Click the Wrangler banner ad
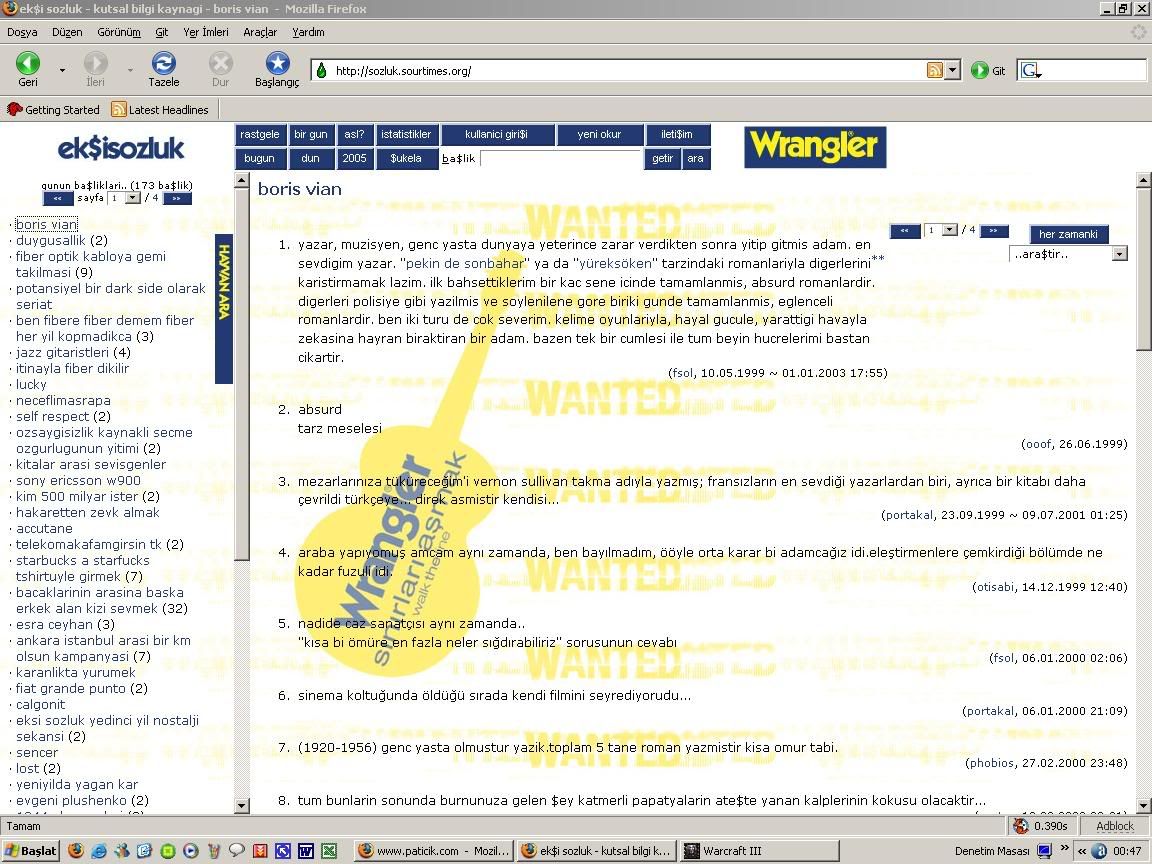Screen dimensions: 1152x864 (815, 147)
